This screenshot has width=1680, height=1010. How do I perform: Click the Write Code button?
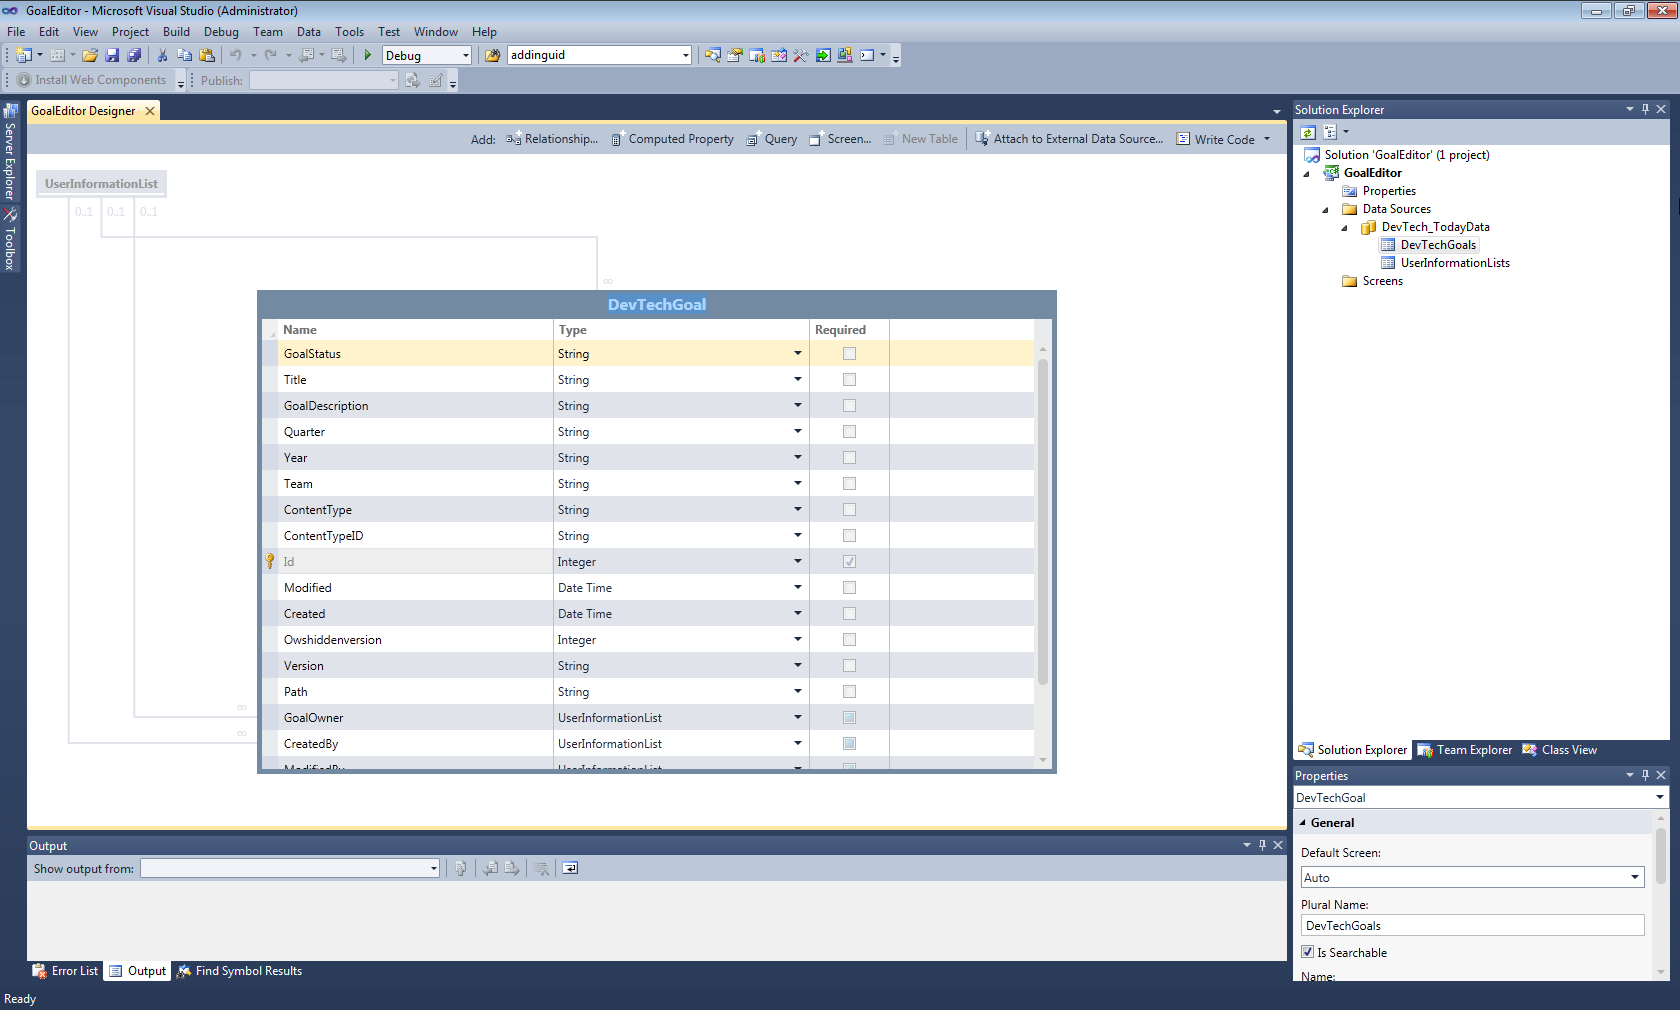[x=1216, y=140]
